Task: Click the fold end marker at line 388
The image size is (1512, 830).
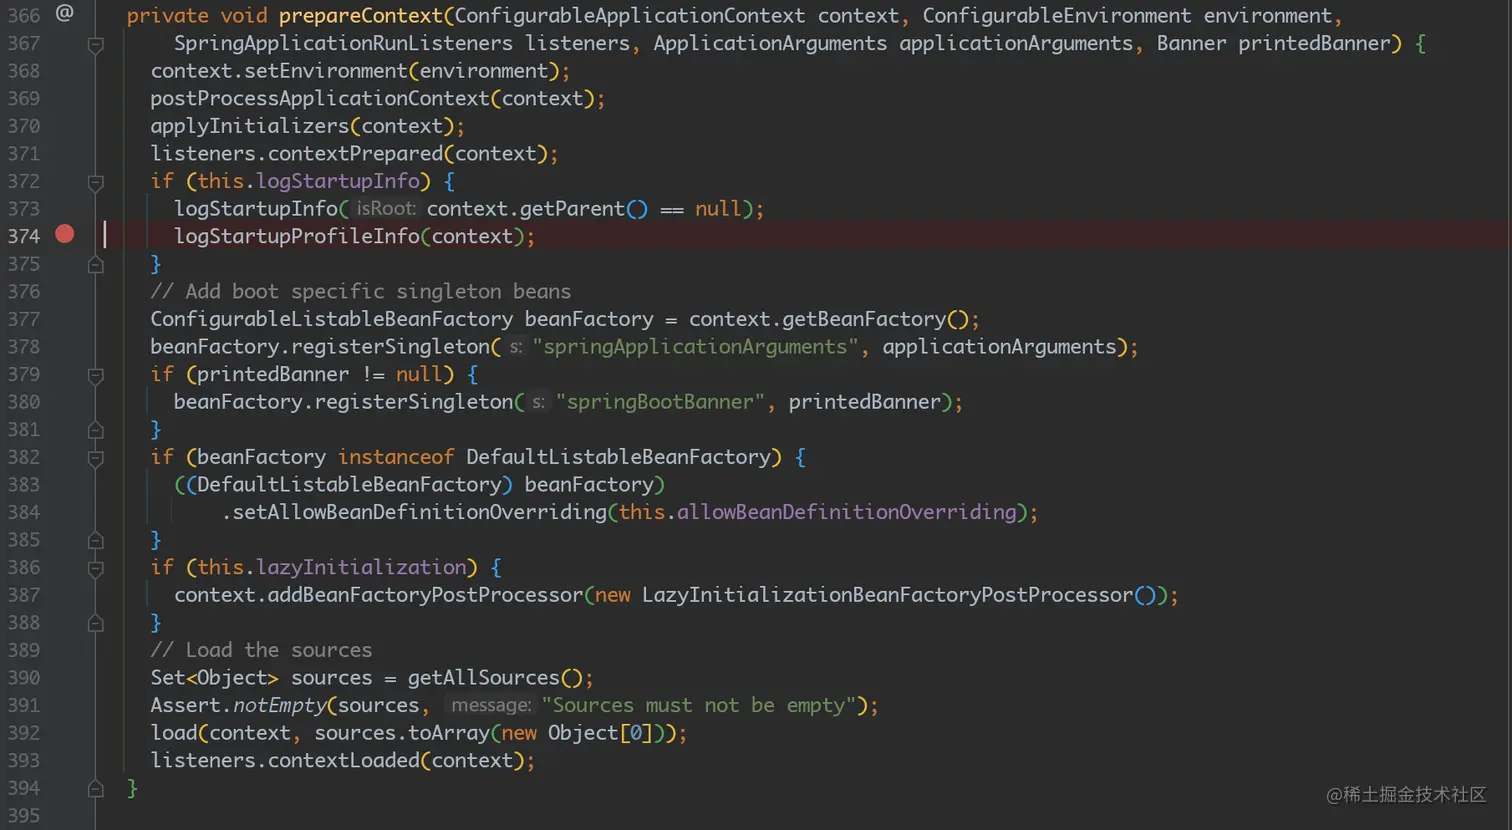Action: 96,623
